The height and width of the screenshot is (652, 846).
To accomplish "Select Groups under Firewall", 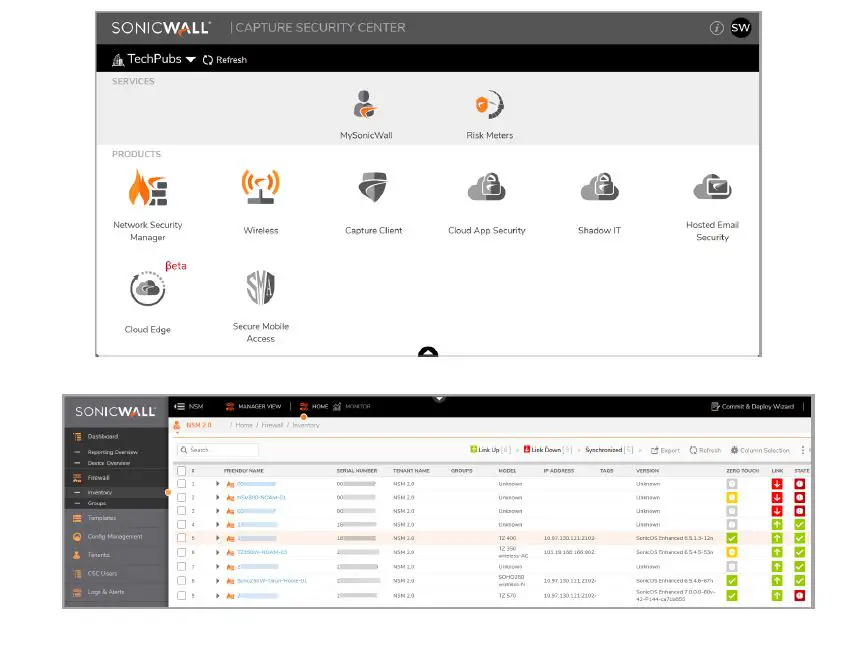I will (97, 503).
